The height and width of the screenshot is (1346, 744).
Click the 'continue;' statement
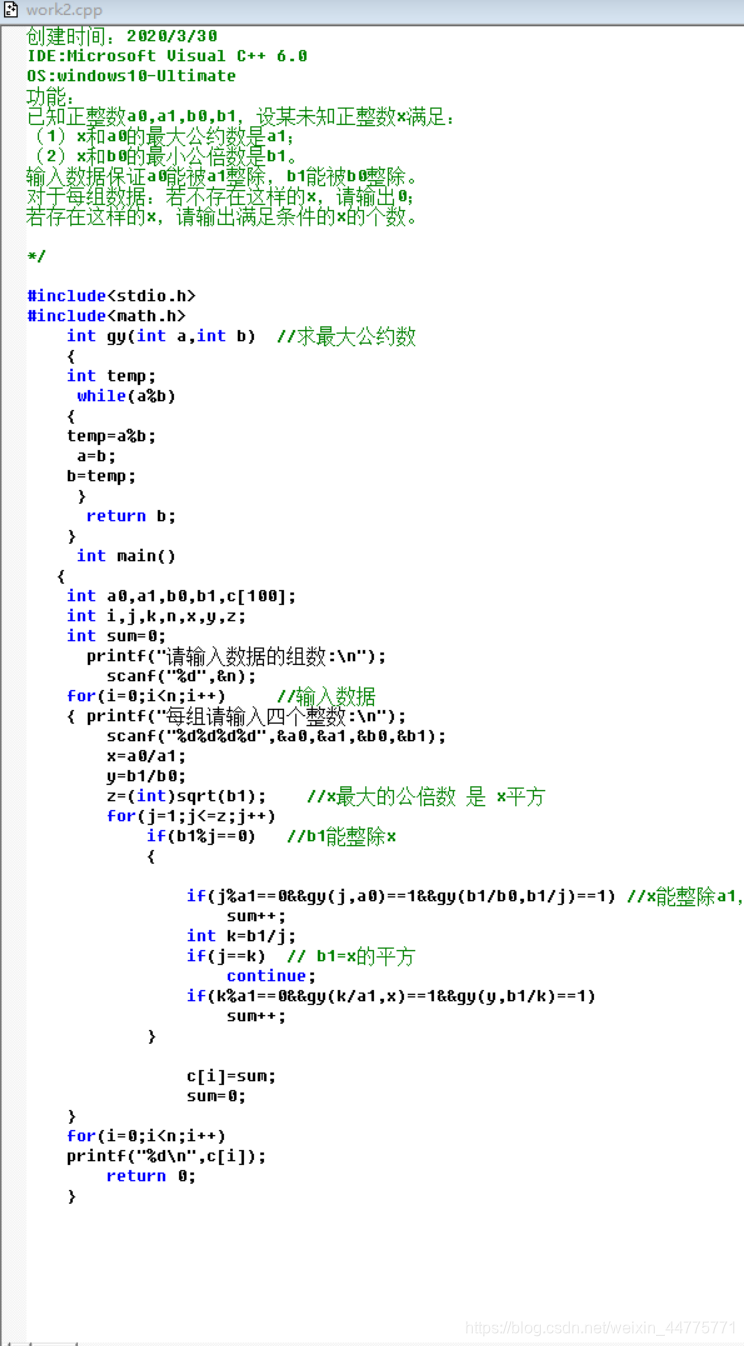(x=271, y=976)
